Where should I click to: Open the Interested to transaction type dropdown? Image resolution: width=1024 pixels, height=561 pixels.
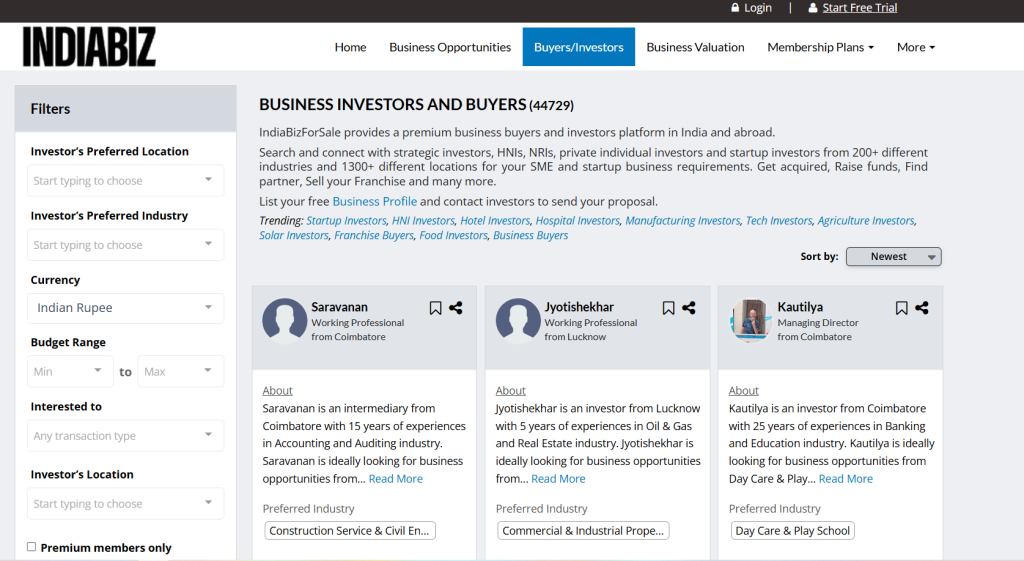click(x=125, y=436)
